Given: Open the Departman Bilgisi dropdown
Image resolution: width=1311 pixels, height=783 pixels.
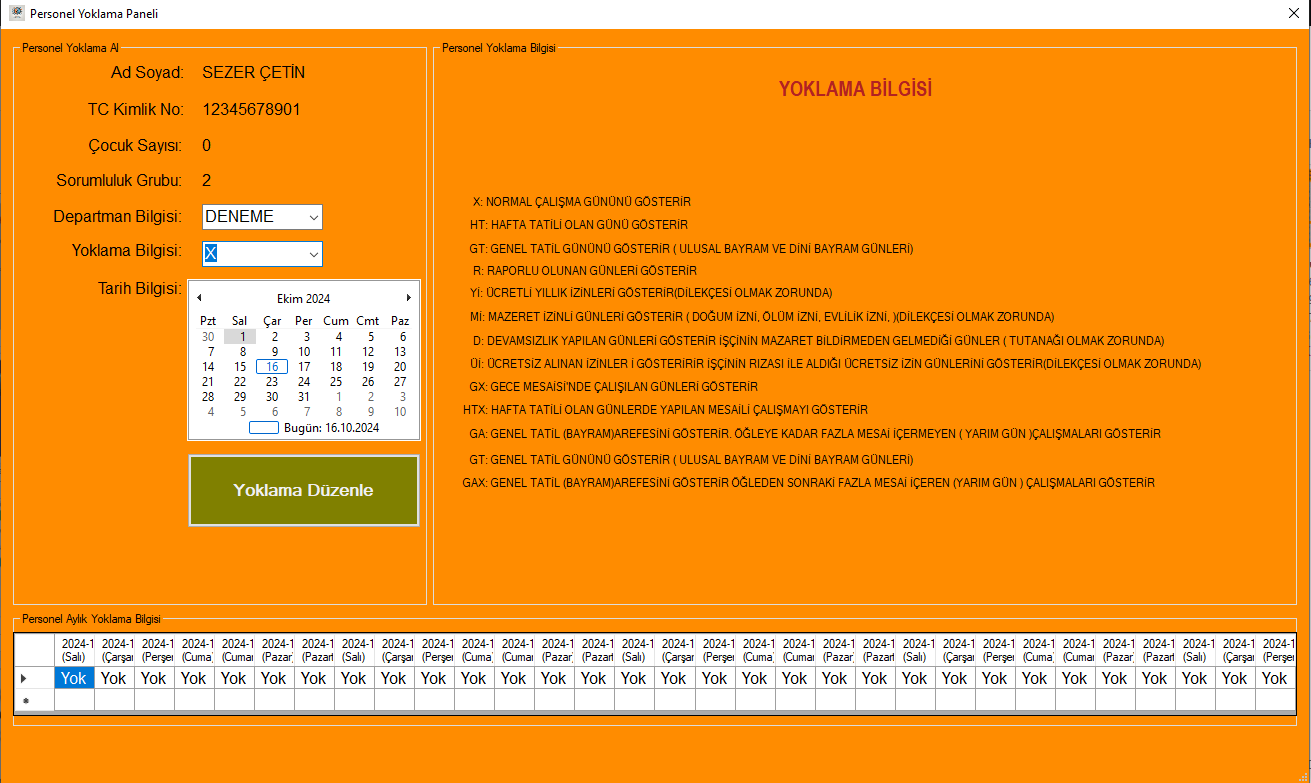Looking at the screenshot, I should [262, 217].
